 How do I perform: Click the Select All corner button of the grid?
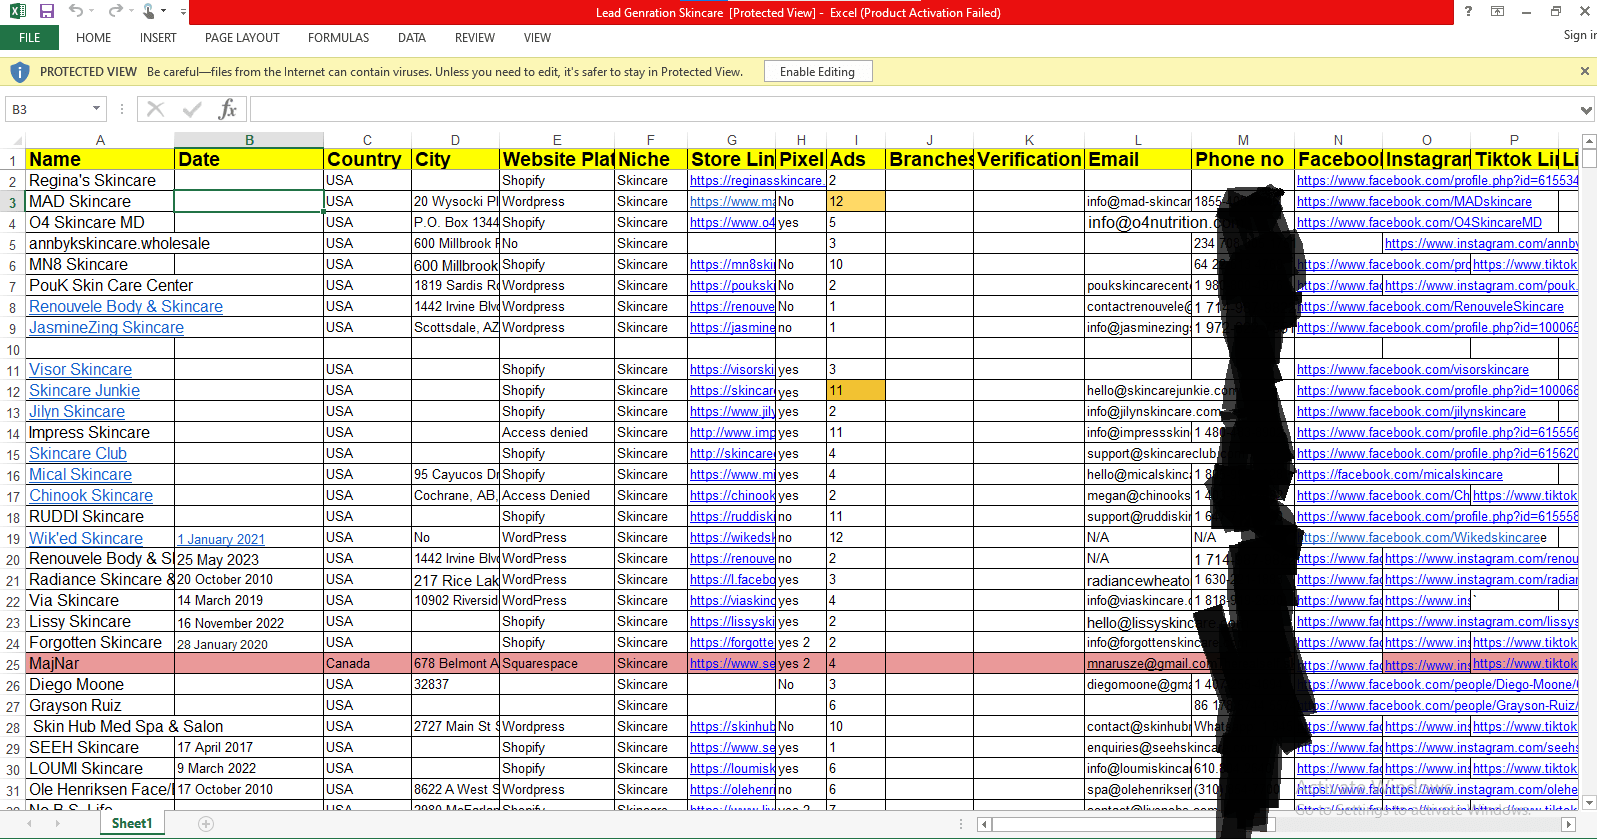12,140
